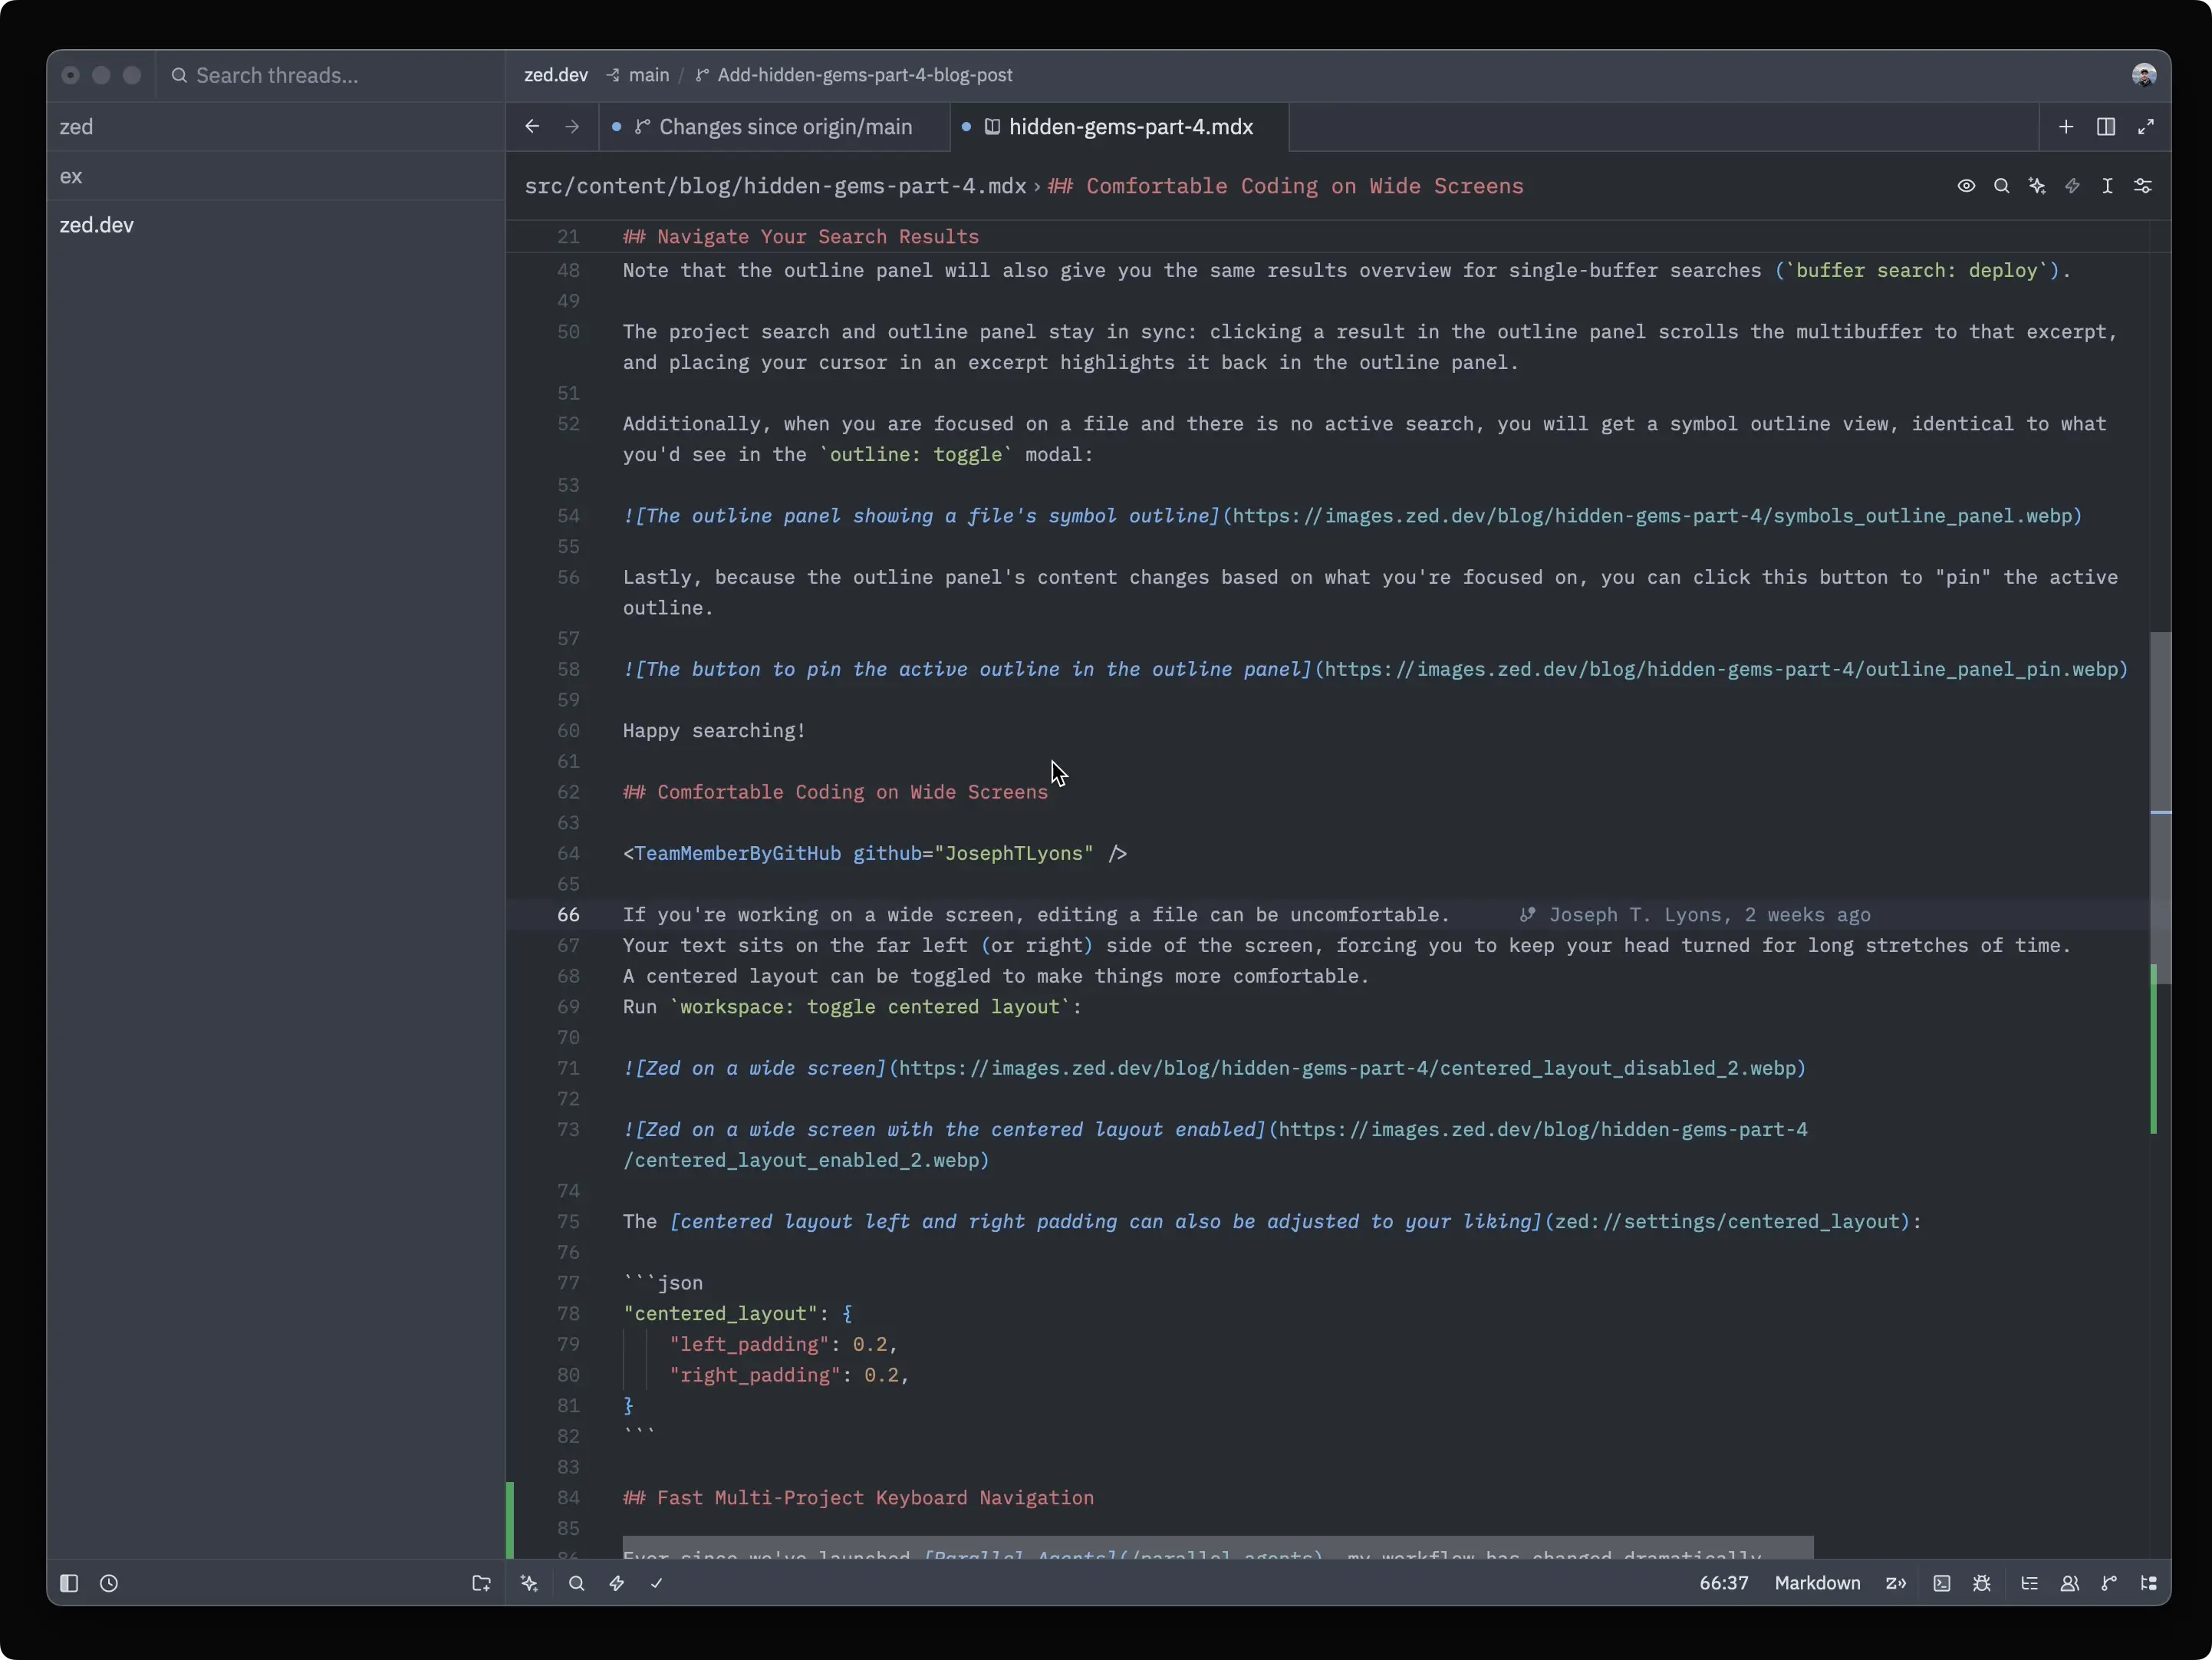Click Joseph T. Lyons git blame annotation
The image size is (2212, 1660).
click(1695, 915)
